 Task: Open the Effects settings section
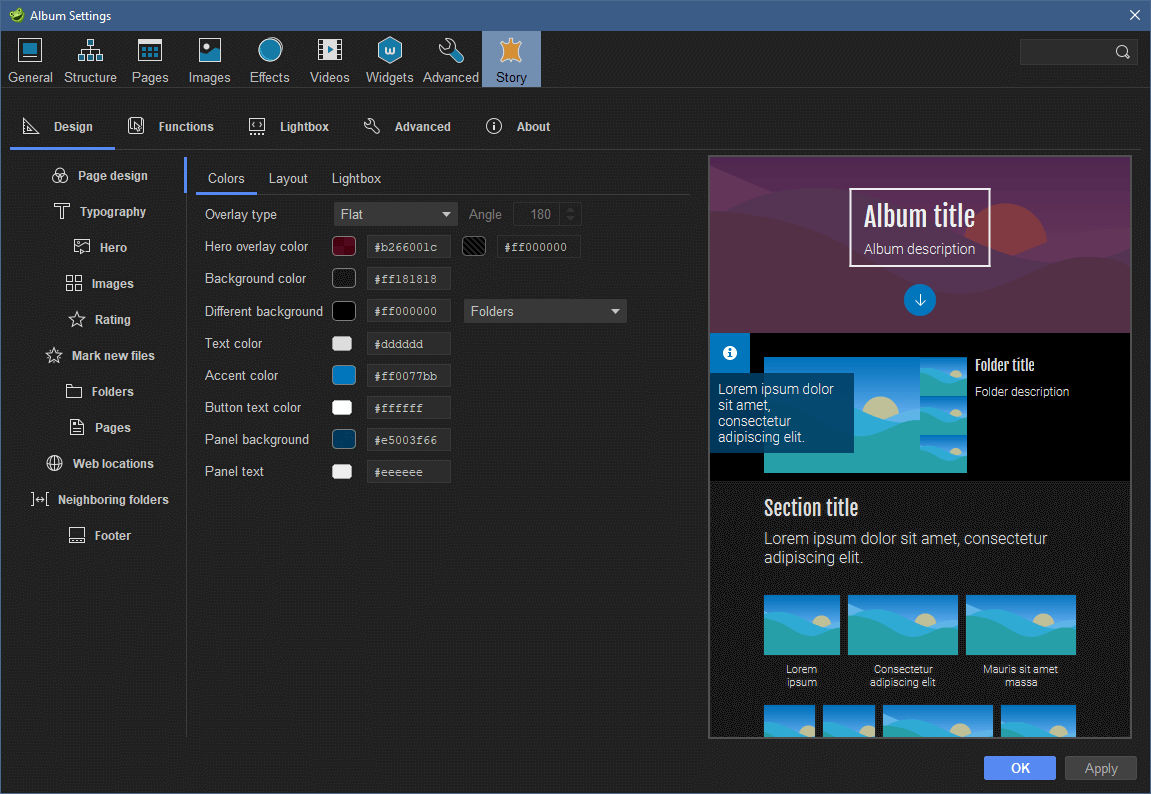coord(269,58)
